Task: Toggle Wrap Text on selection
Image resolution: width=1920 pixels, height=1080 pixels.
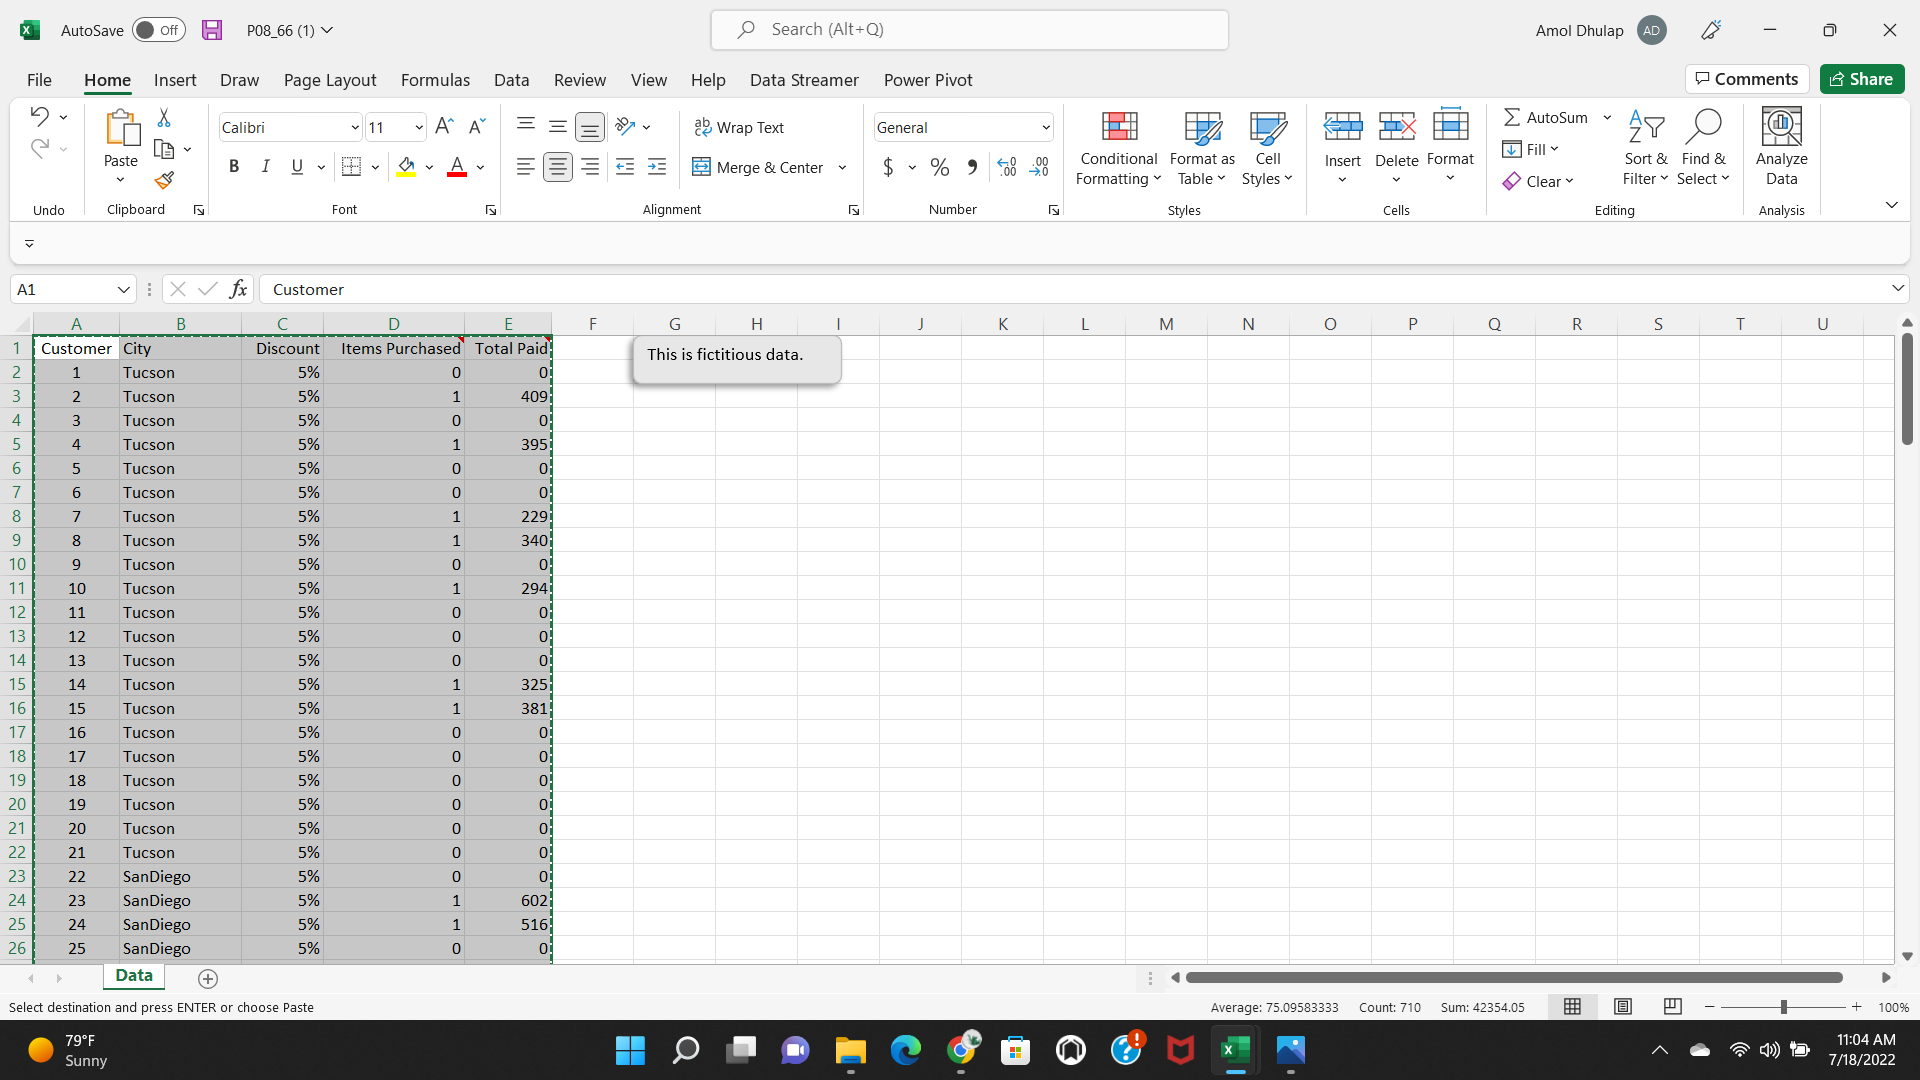Action: pos(740,127)
